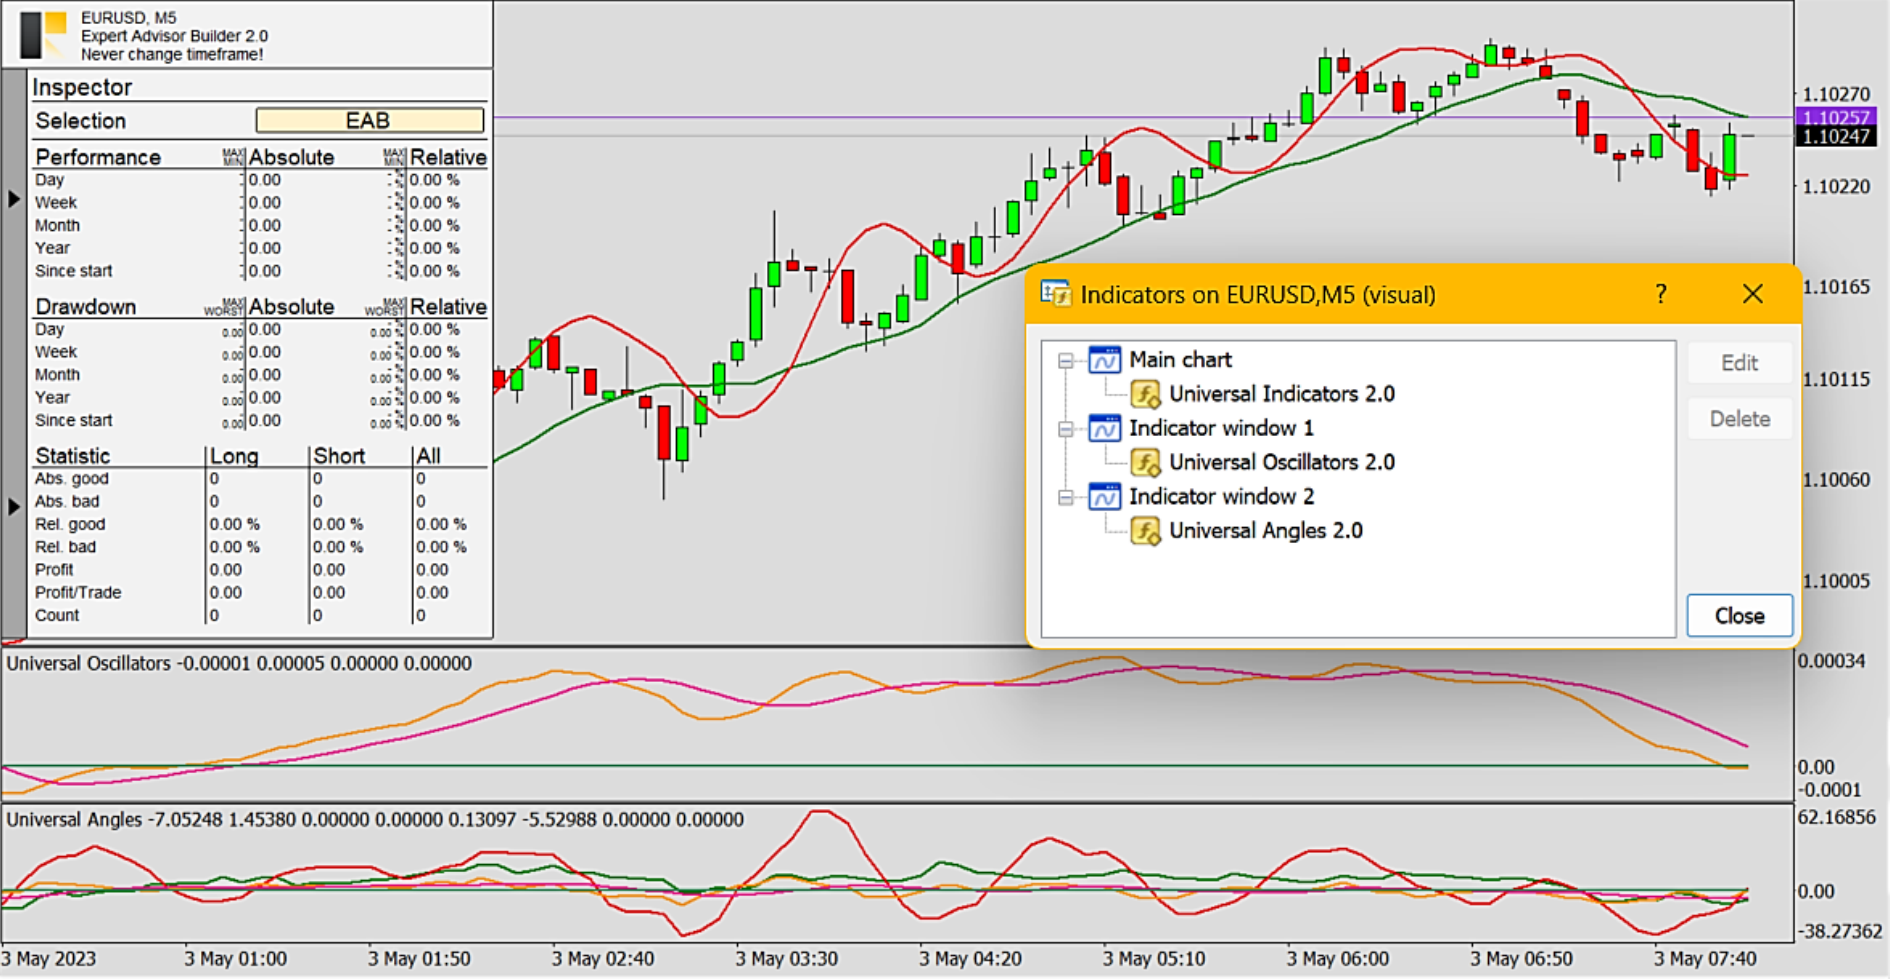Click the Count row label in Statistic
1890x979 pixels.
(57, 615)
